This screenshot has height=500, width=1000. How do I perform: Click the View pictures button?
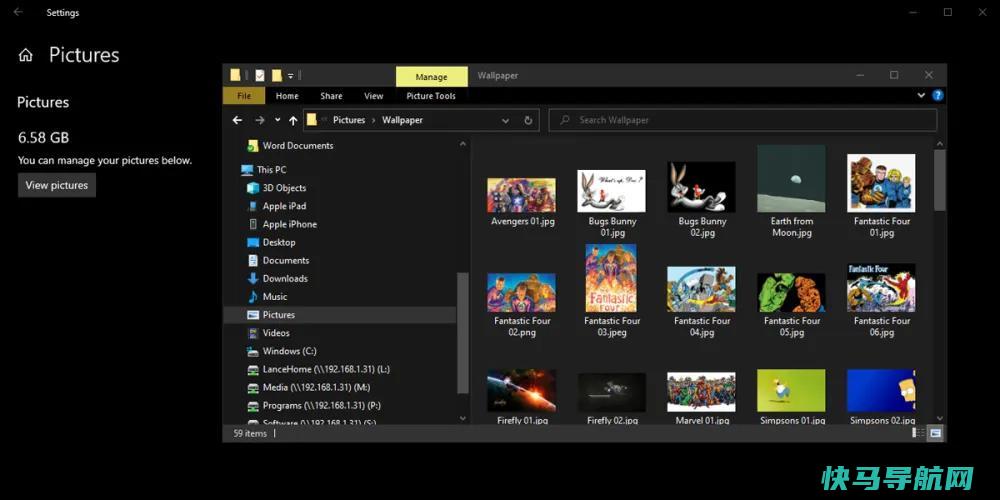pos(57,185)
